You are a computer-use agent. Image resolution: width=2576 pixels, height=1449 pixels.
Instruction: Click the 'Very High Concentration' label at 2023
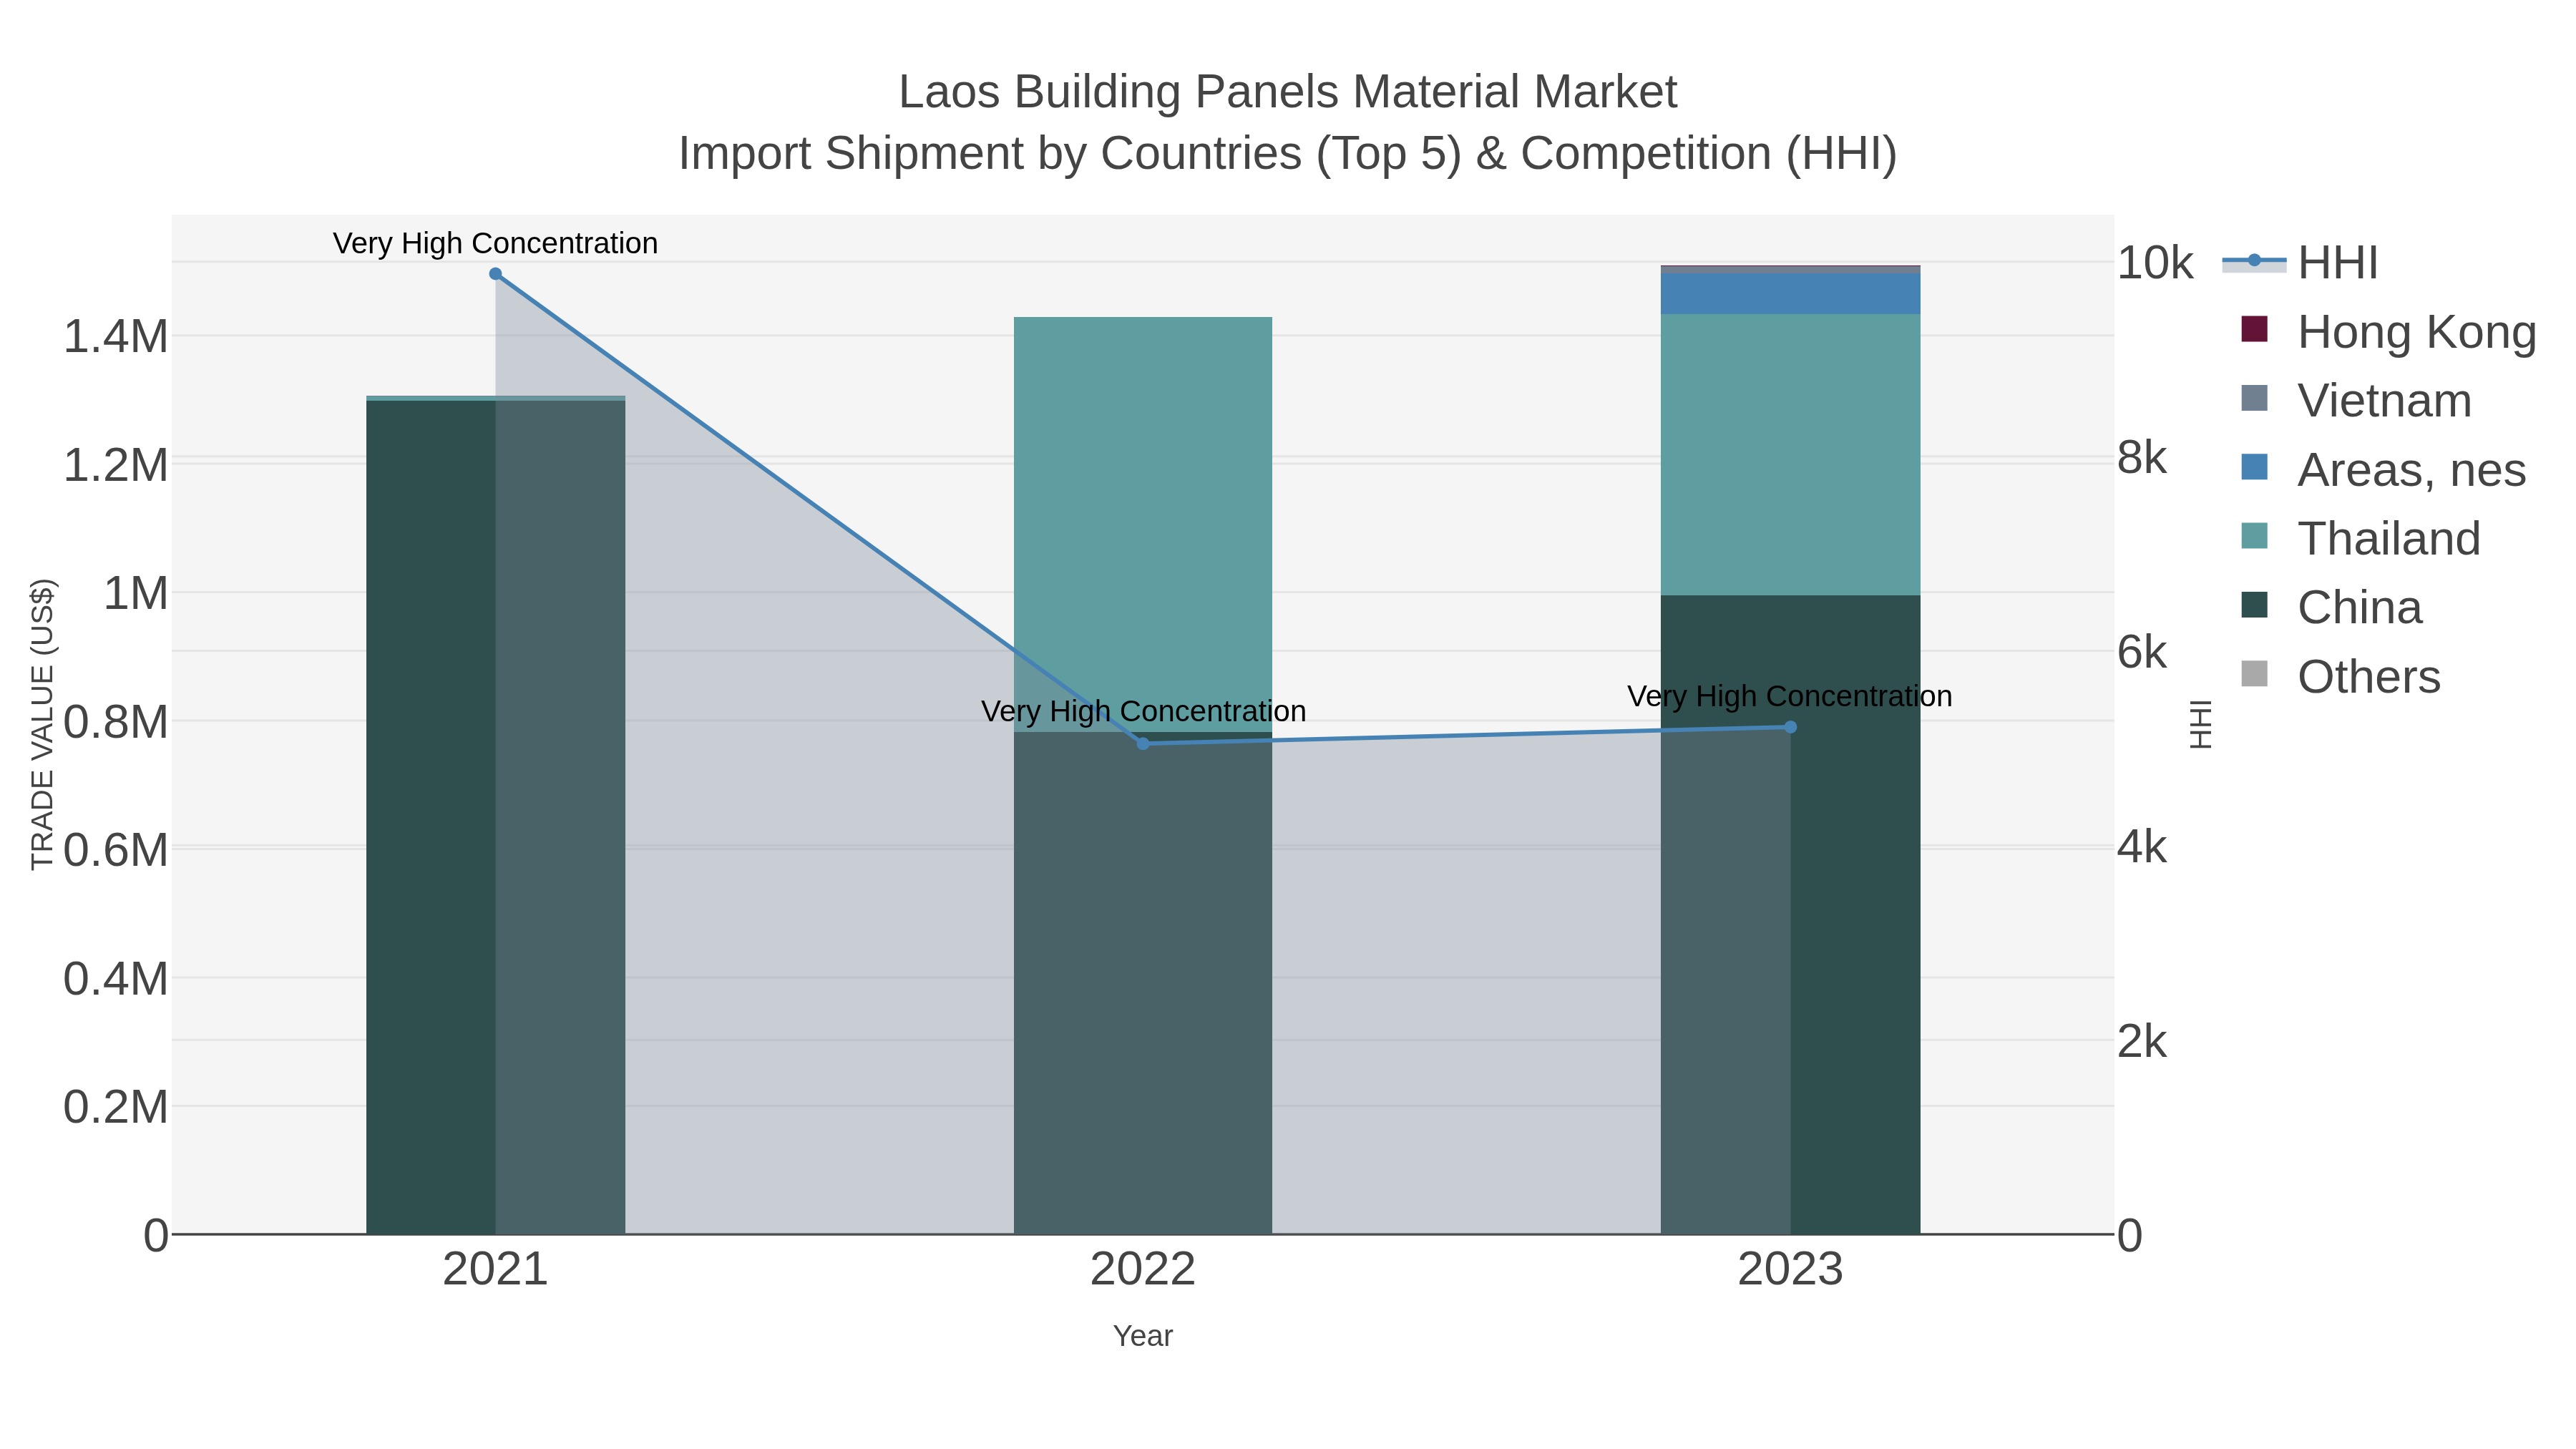tap(1790, 696)
